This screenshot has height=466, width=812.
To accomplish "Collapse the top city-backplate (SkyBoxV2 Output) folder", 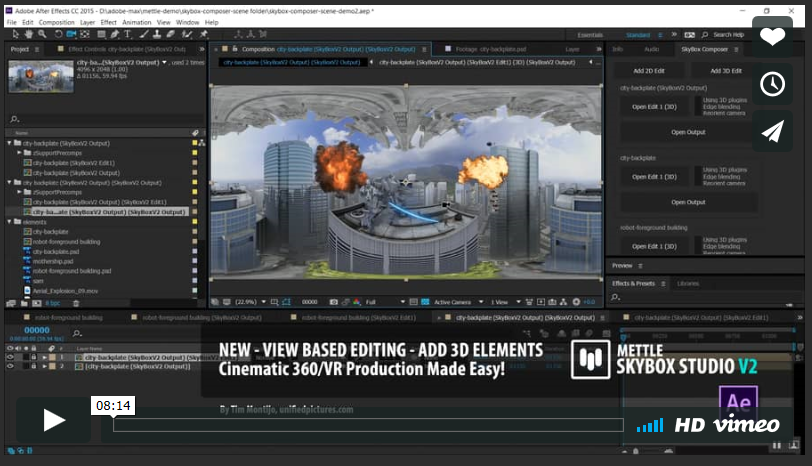I will [x=9, y=143].
